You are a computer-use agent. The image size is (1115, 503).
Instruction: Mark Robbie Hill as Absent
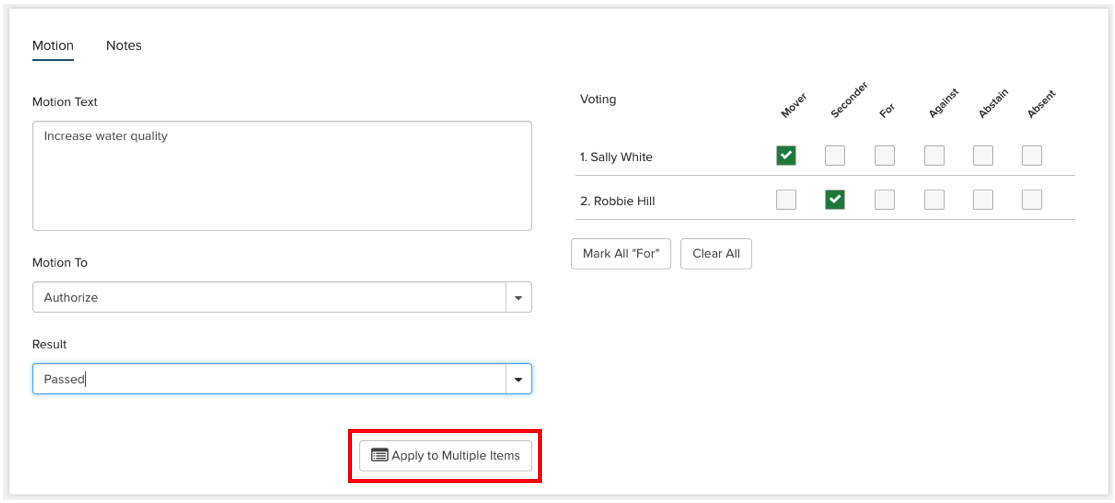pyautogui.click(x=1032, y=200)
